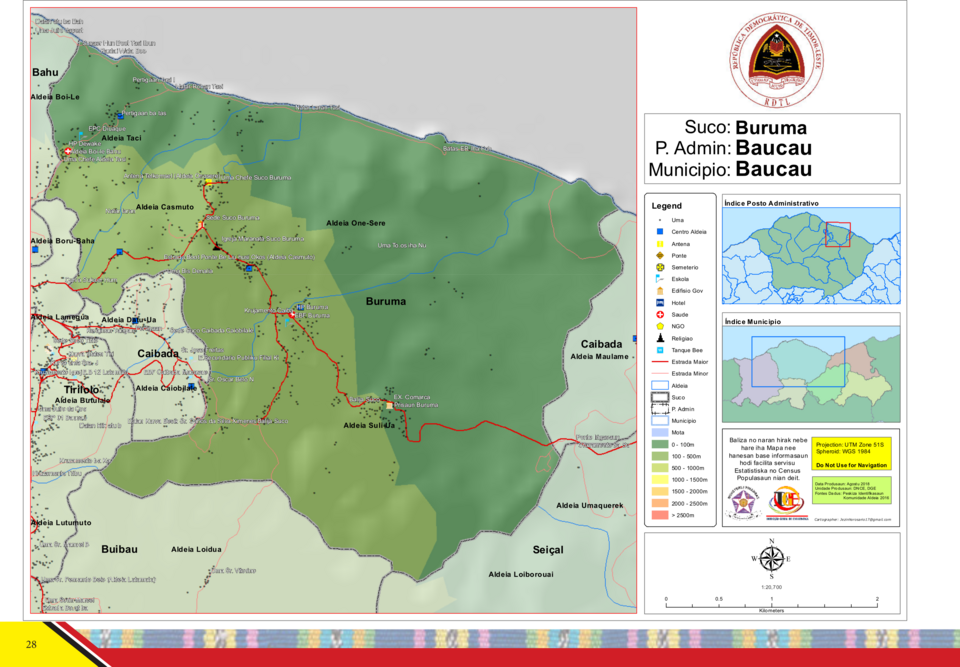This screenshot has width=960, height=667.
Task: Click the page number 28
Action: (31, 644)
